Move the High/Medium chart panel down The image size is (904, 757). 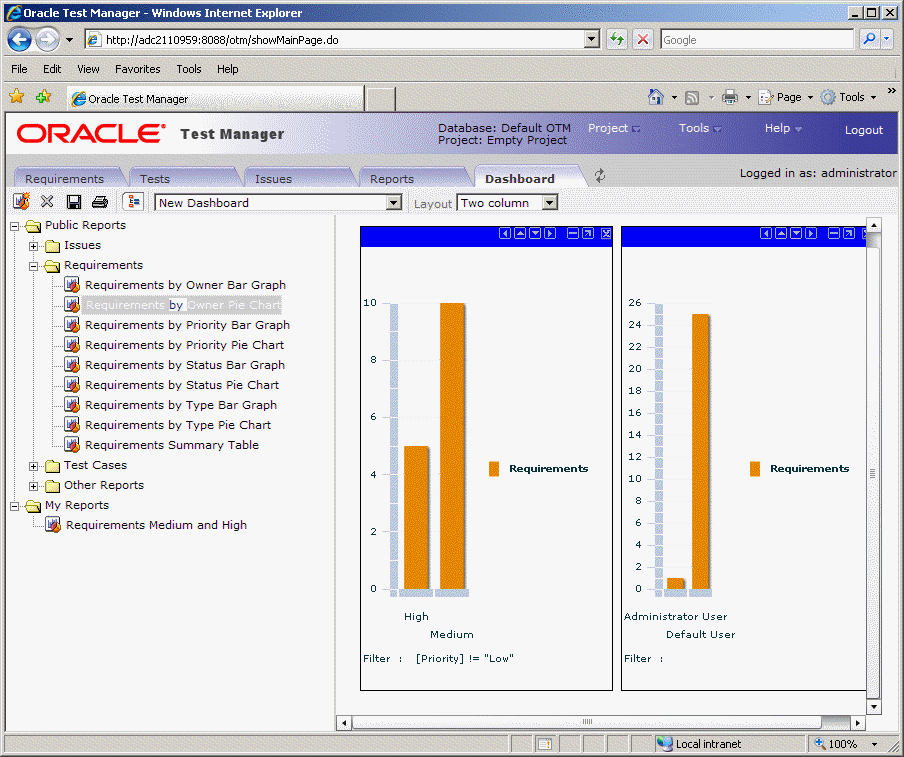click(535, 233)
